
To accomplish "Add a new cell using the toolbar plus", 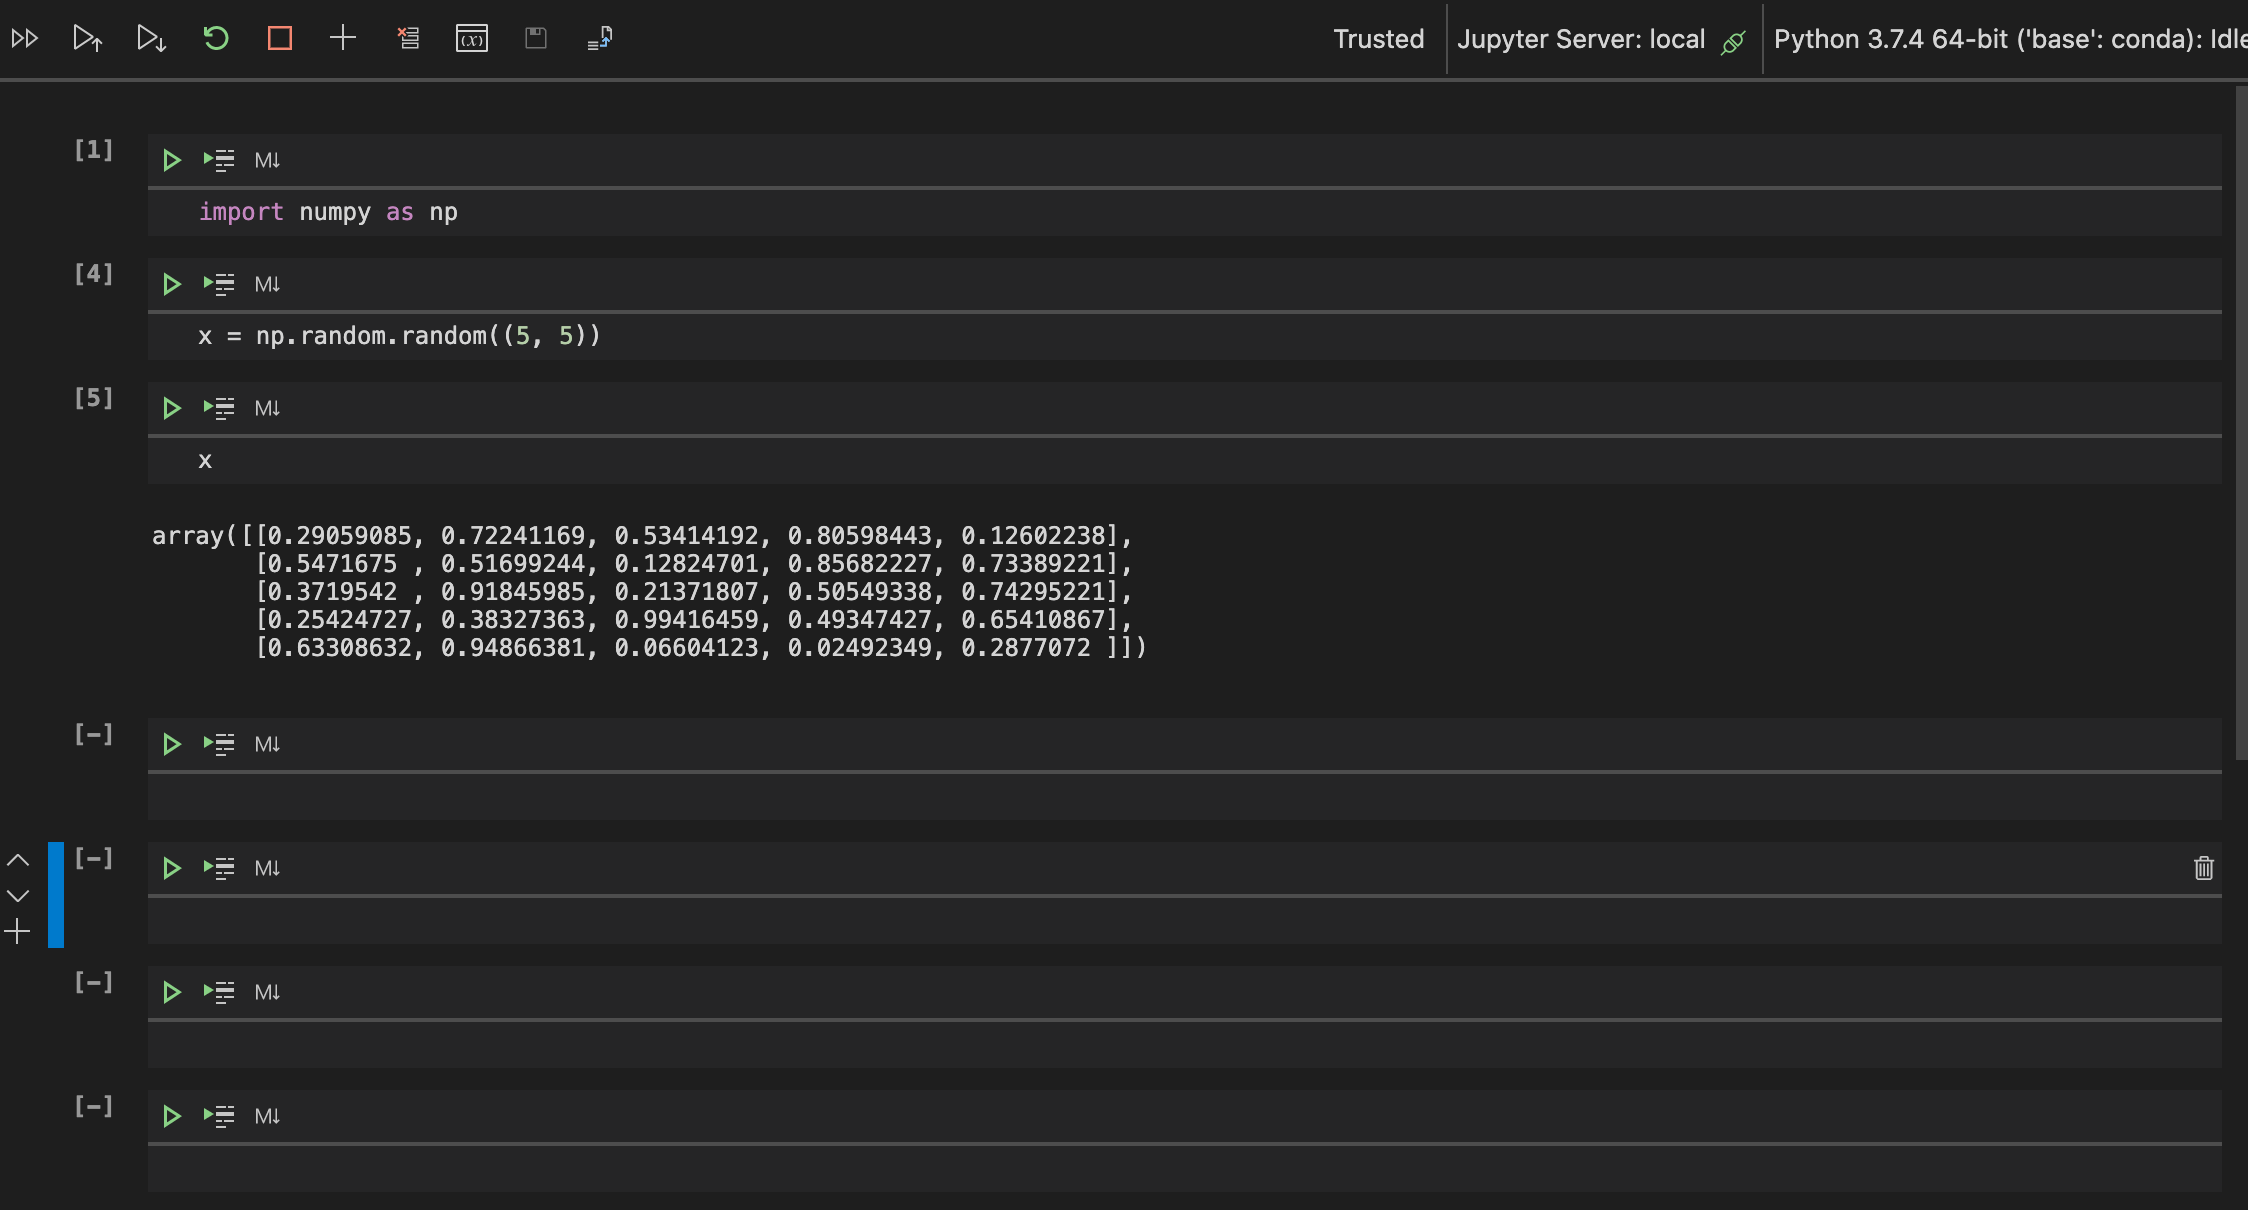I will [x=343, y=39].
